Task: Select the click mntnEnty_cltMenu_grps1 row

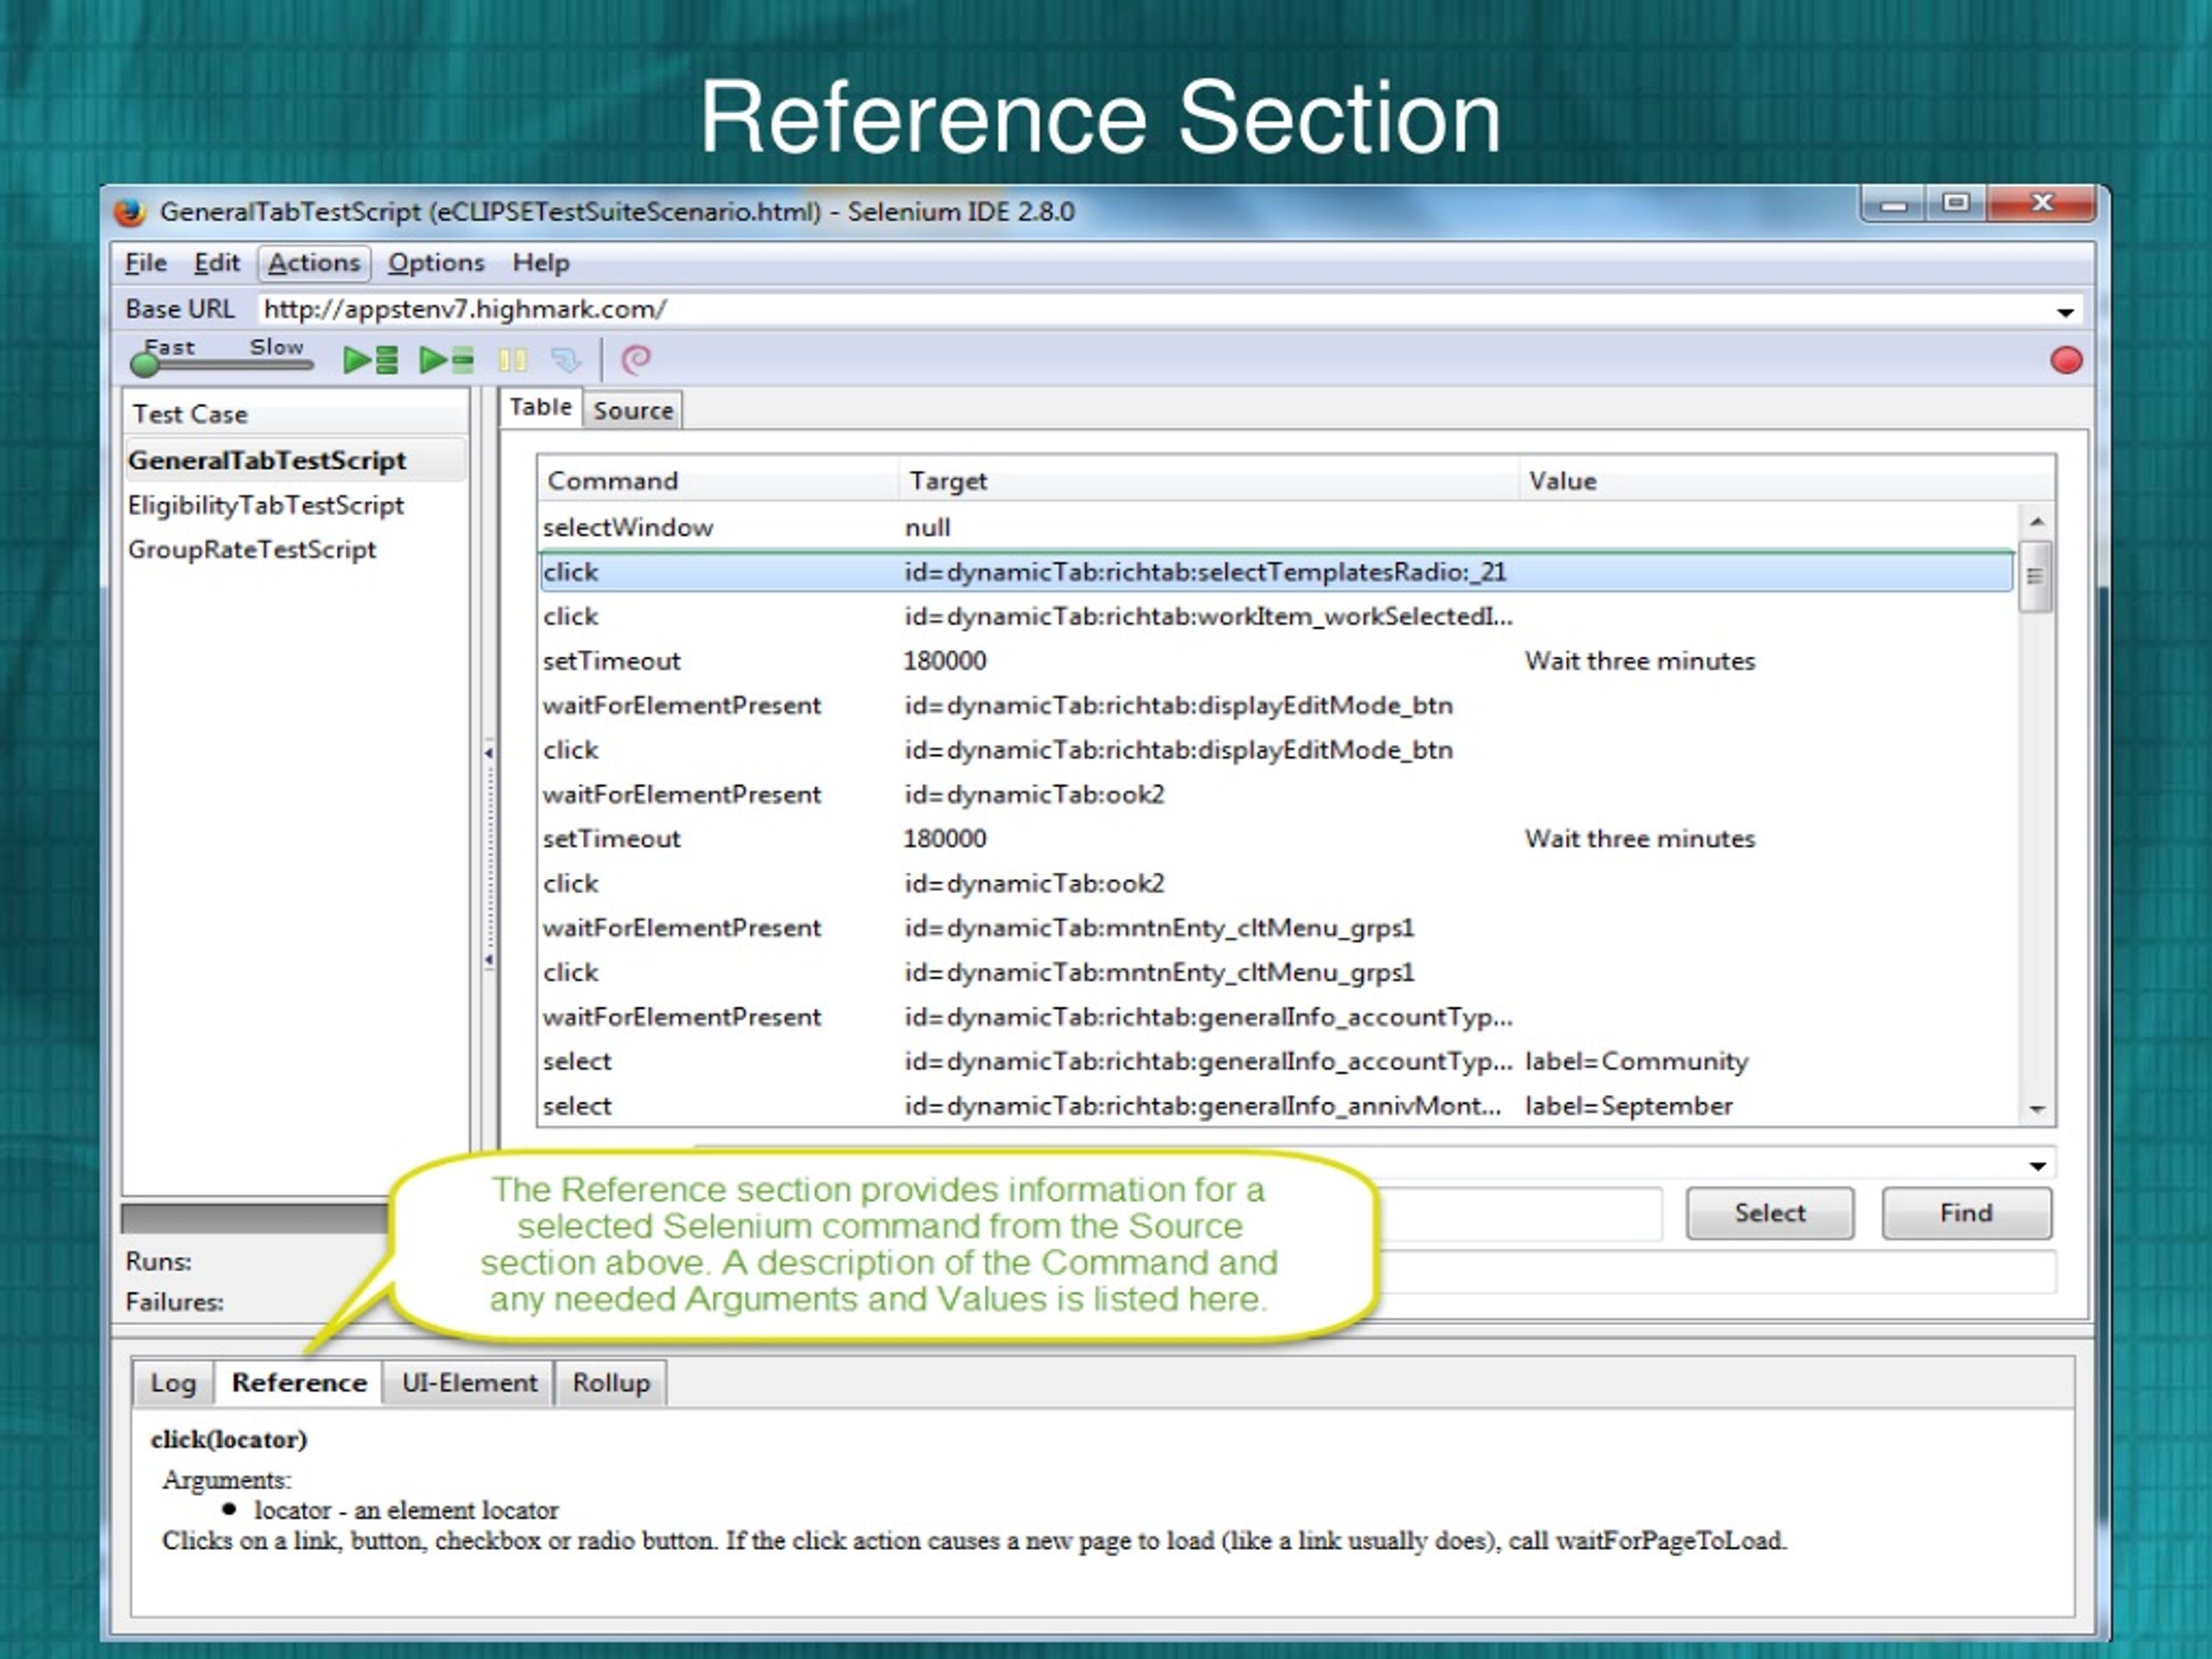Action: click(1277, 972)
